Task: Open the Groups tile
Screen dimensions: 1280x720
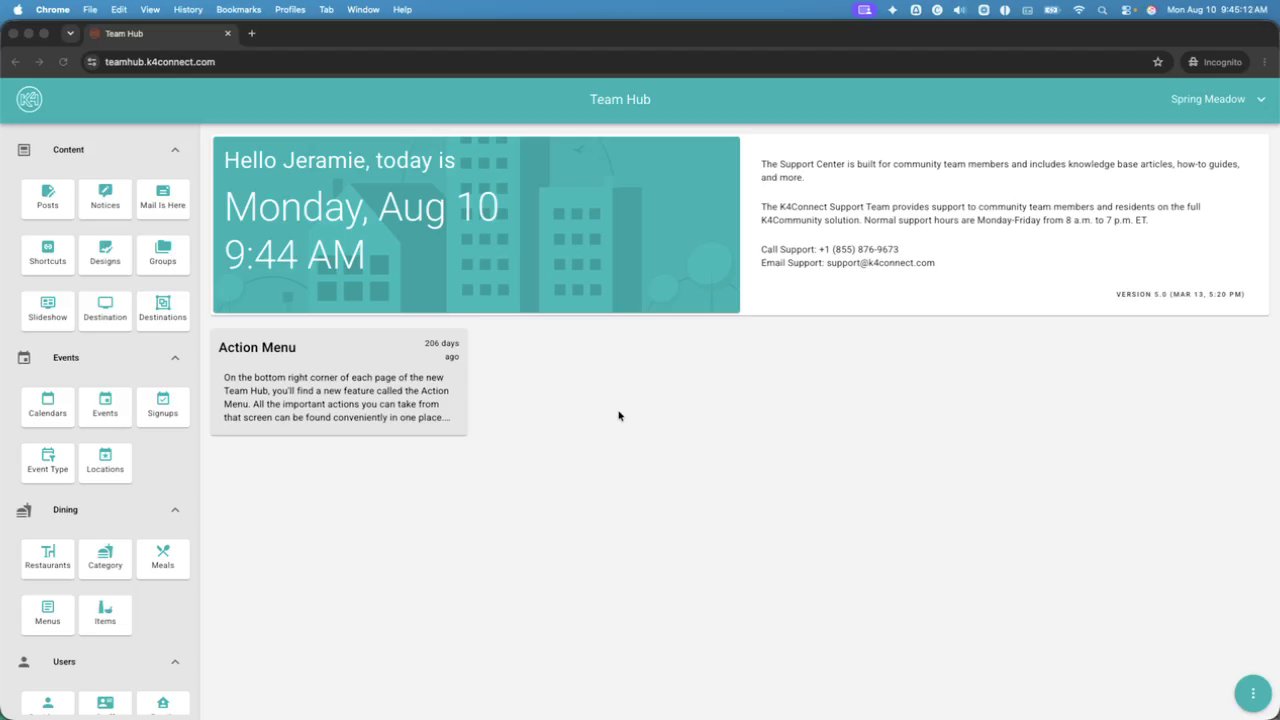Action: (x=163, y=254)
